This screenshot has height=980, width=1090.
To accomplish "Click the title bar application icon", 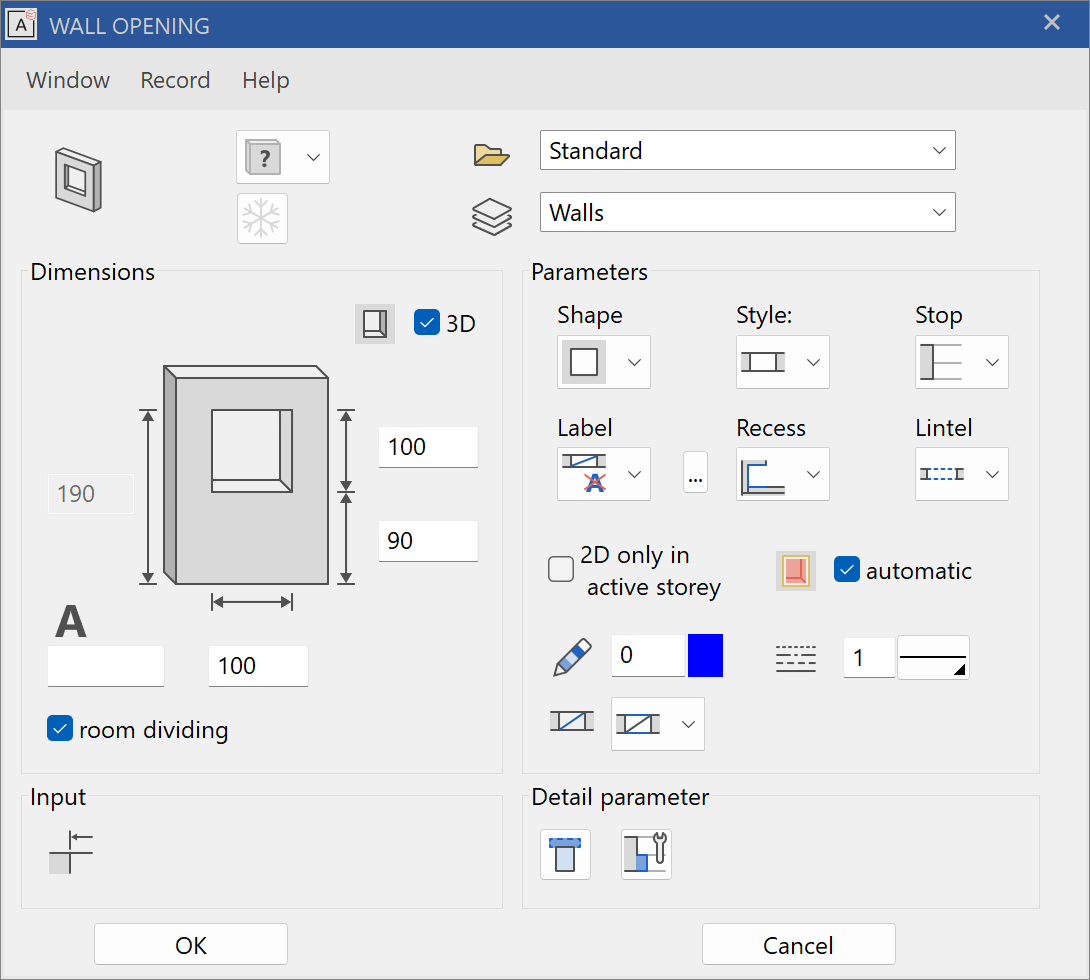I will [x=21, y=24].
